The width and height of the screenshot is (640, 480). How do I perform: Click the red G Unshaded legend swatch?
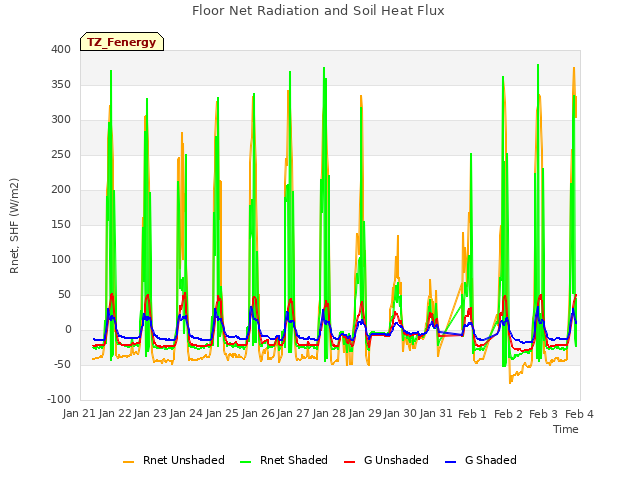point(349,462)
